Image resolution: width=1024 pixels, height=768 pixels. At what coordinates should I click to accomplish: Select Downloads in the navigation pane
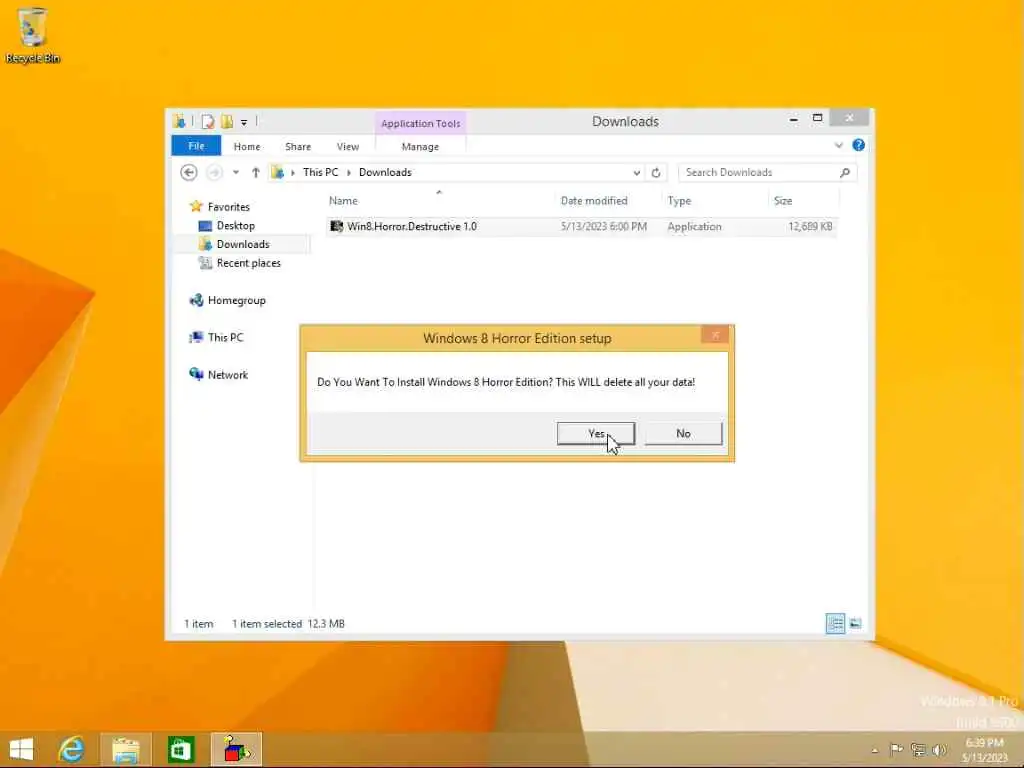pos(243,244)
